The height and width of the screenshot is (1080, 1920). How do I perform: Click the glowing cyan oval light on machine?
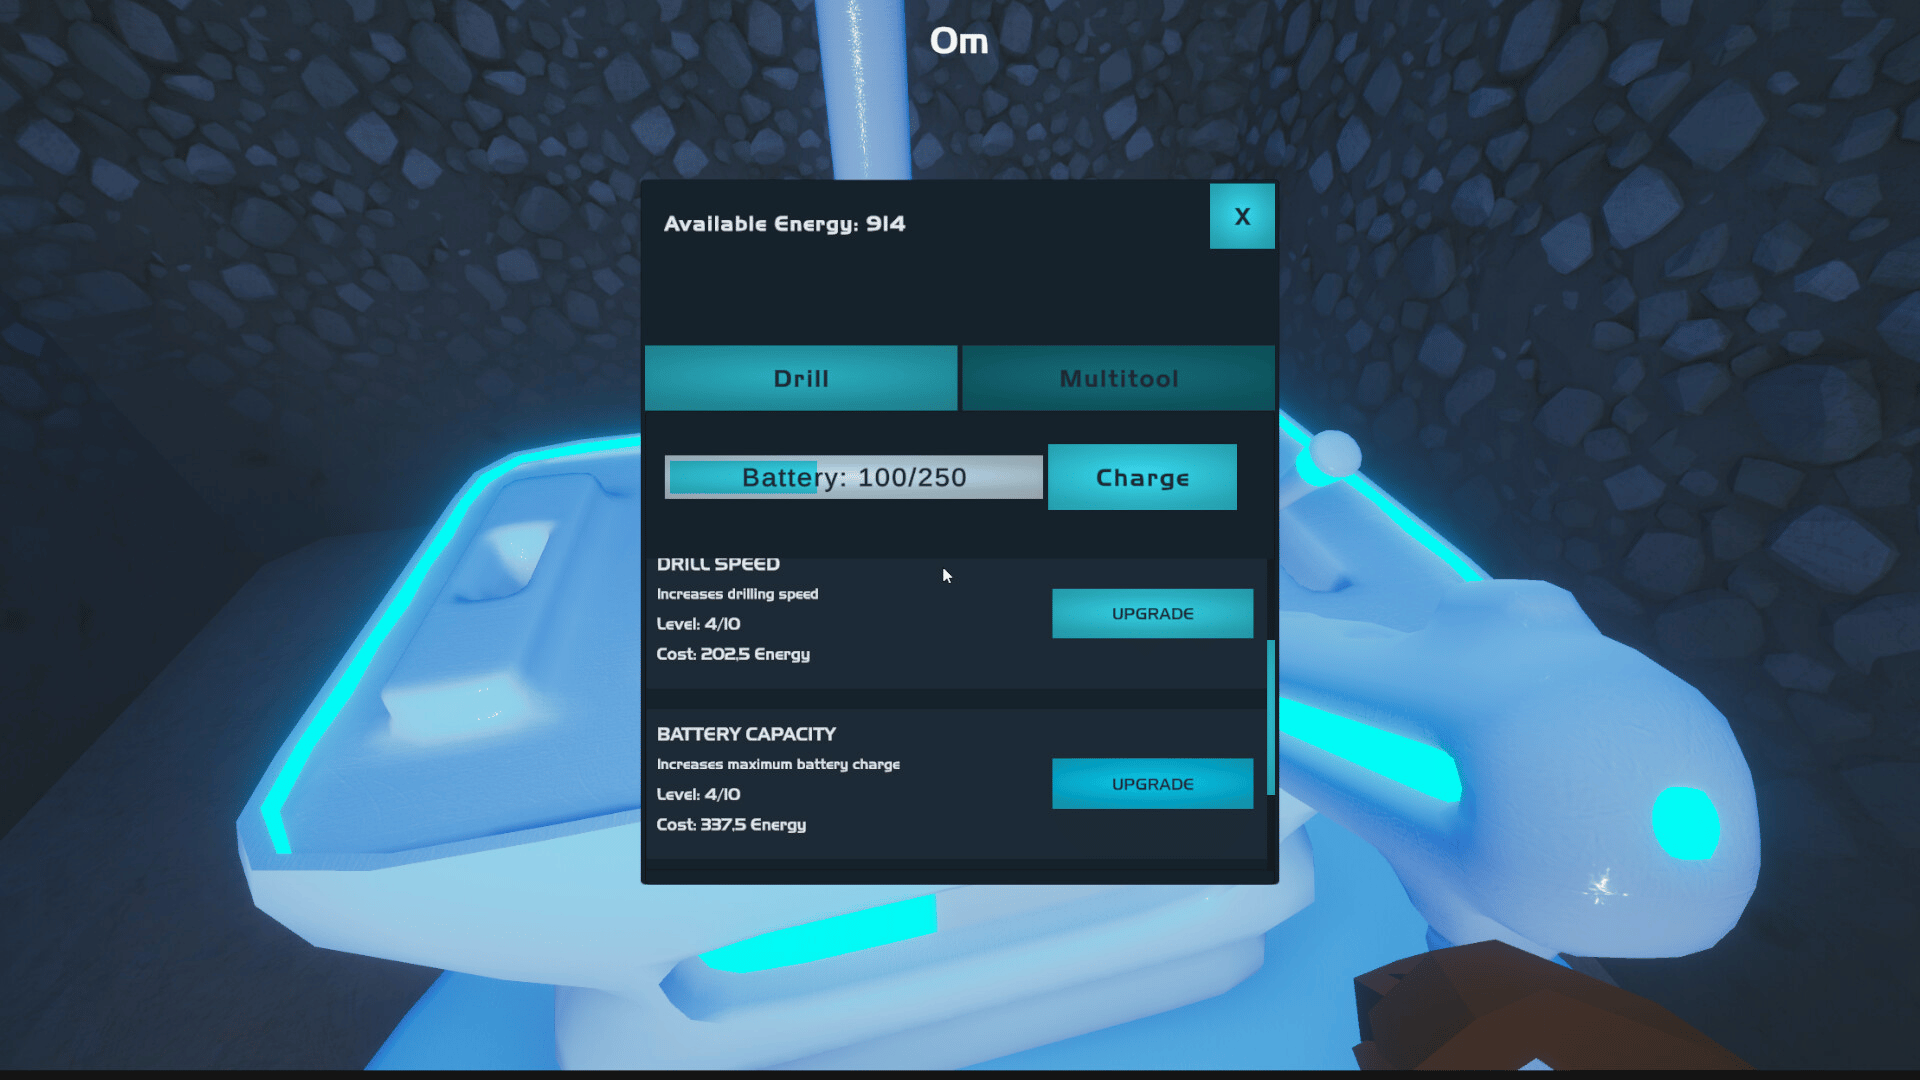tap(1684, 822)
